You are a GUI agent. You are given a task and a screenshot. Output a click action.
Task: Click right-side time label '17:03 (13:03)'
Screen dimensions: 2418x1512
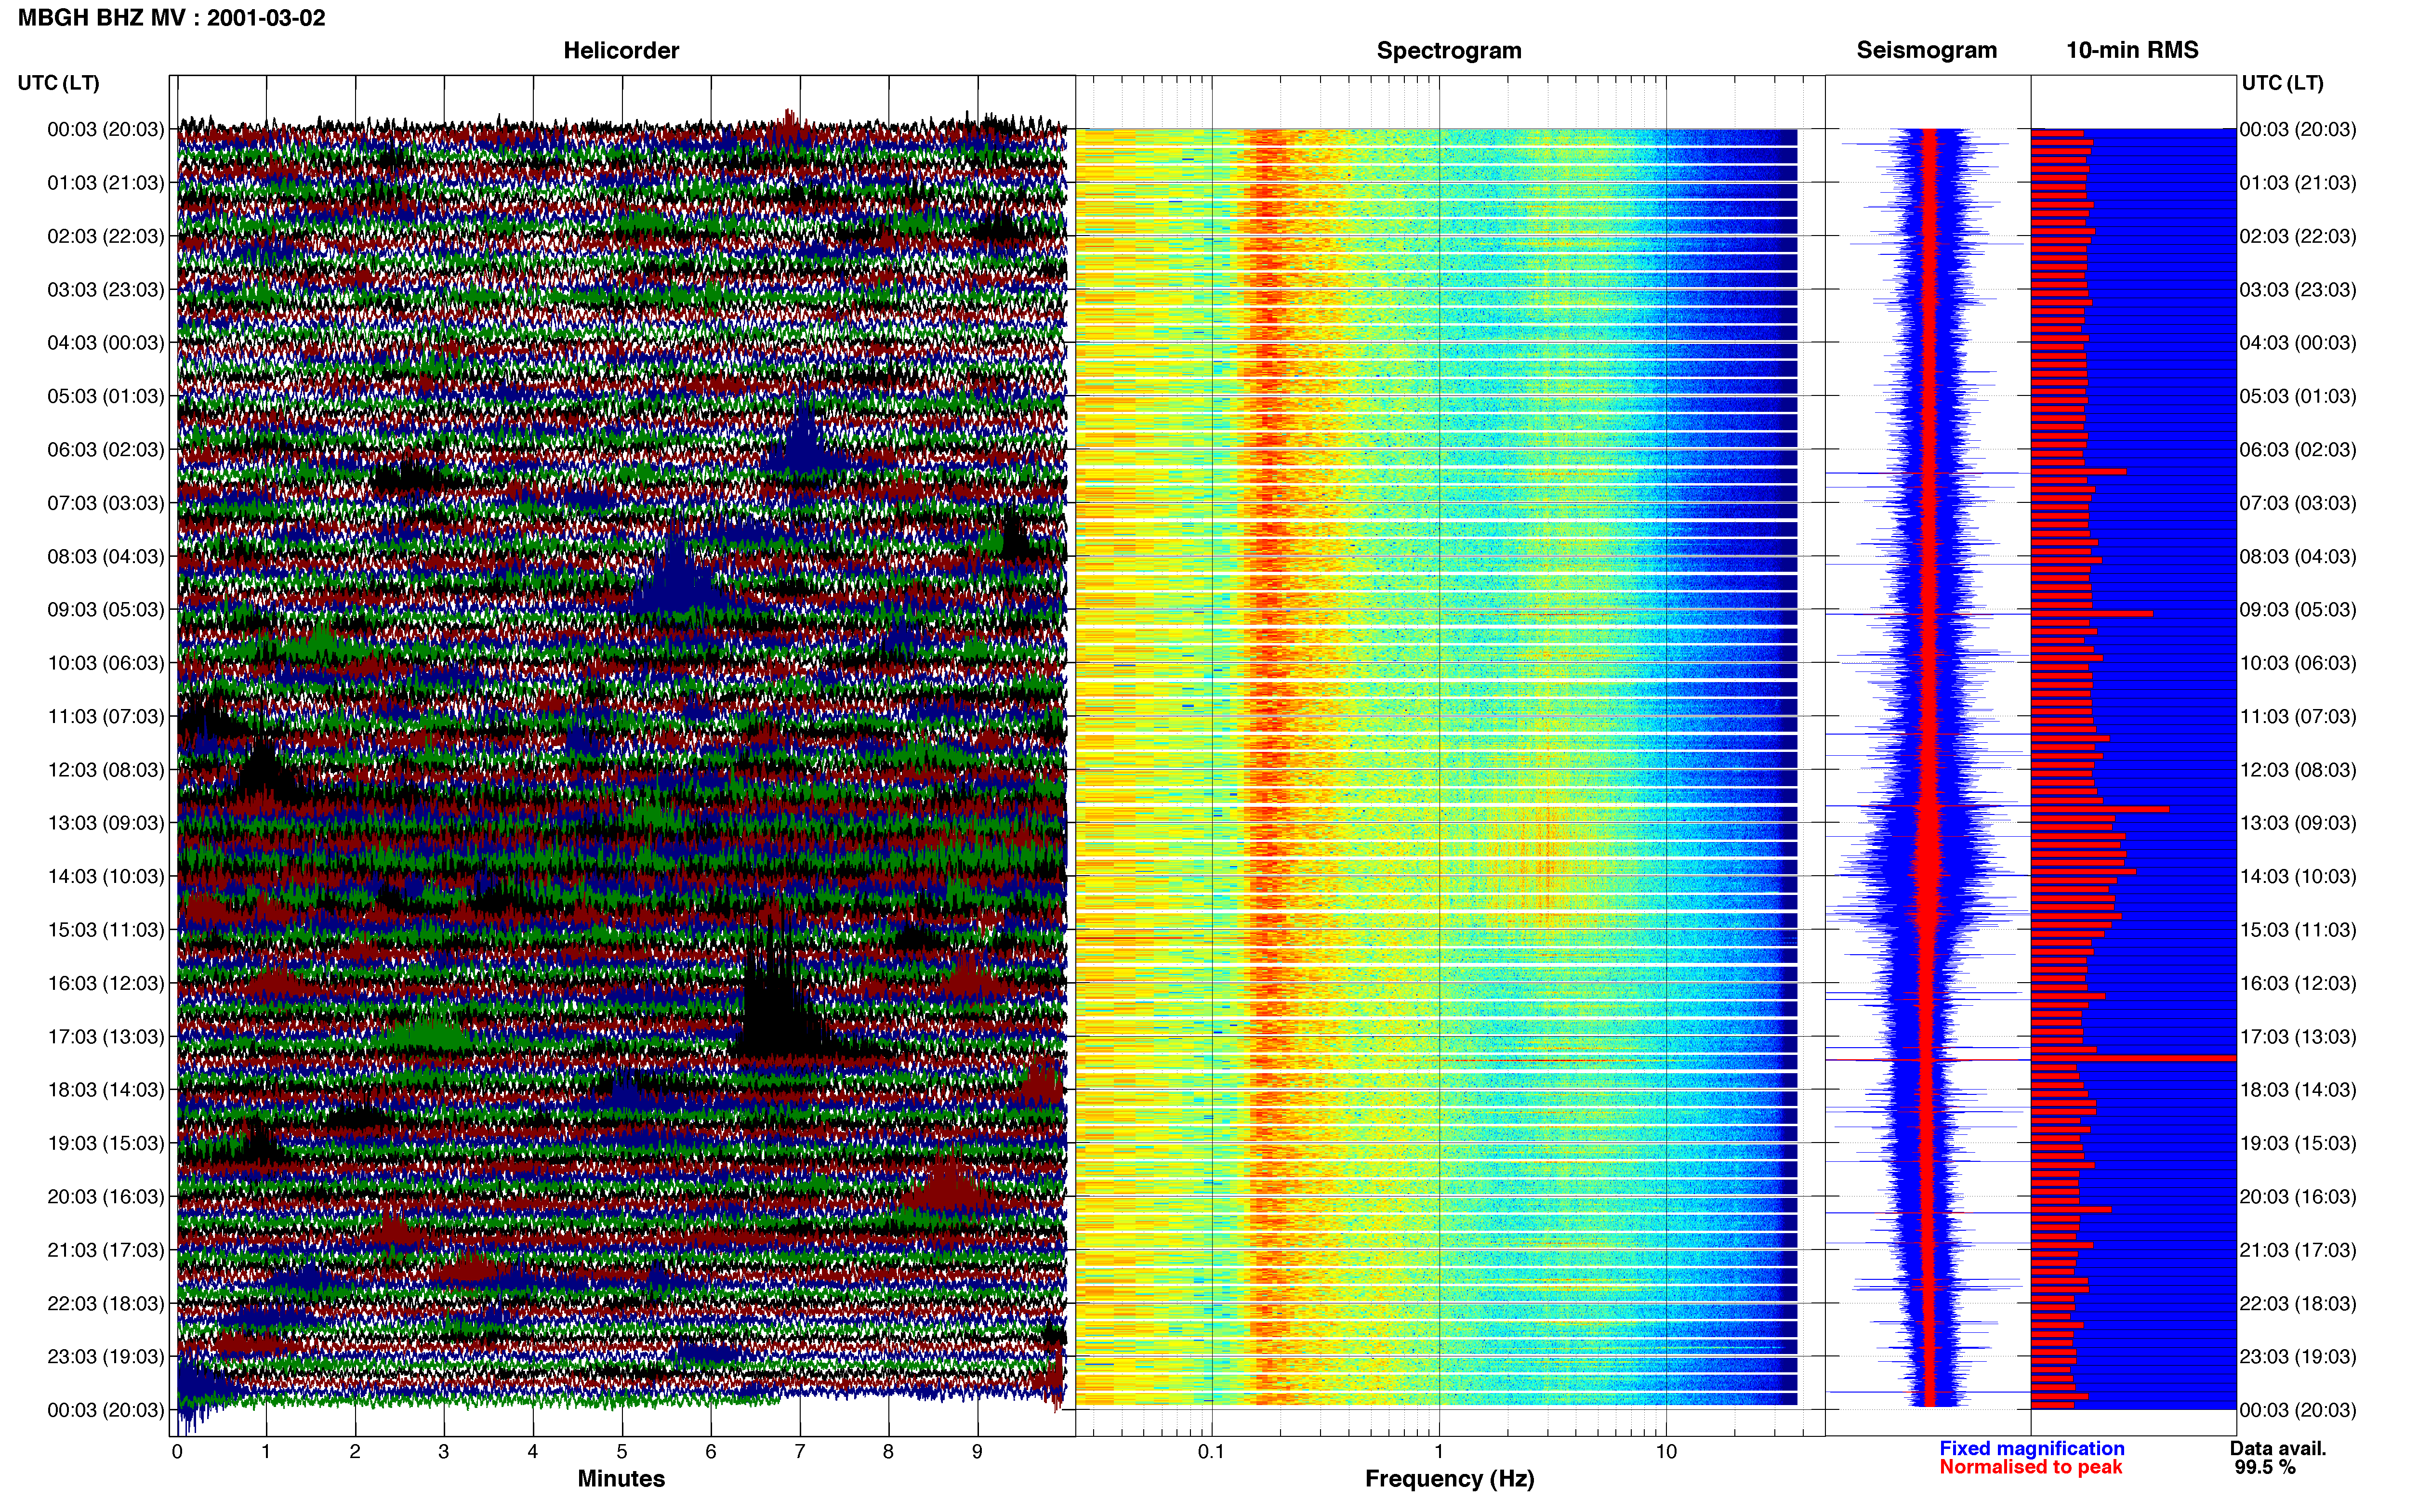(x=2298, y=1036)
